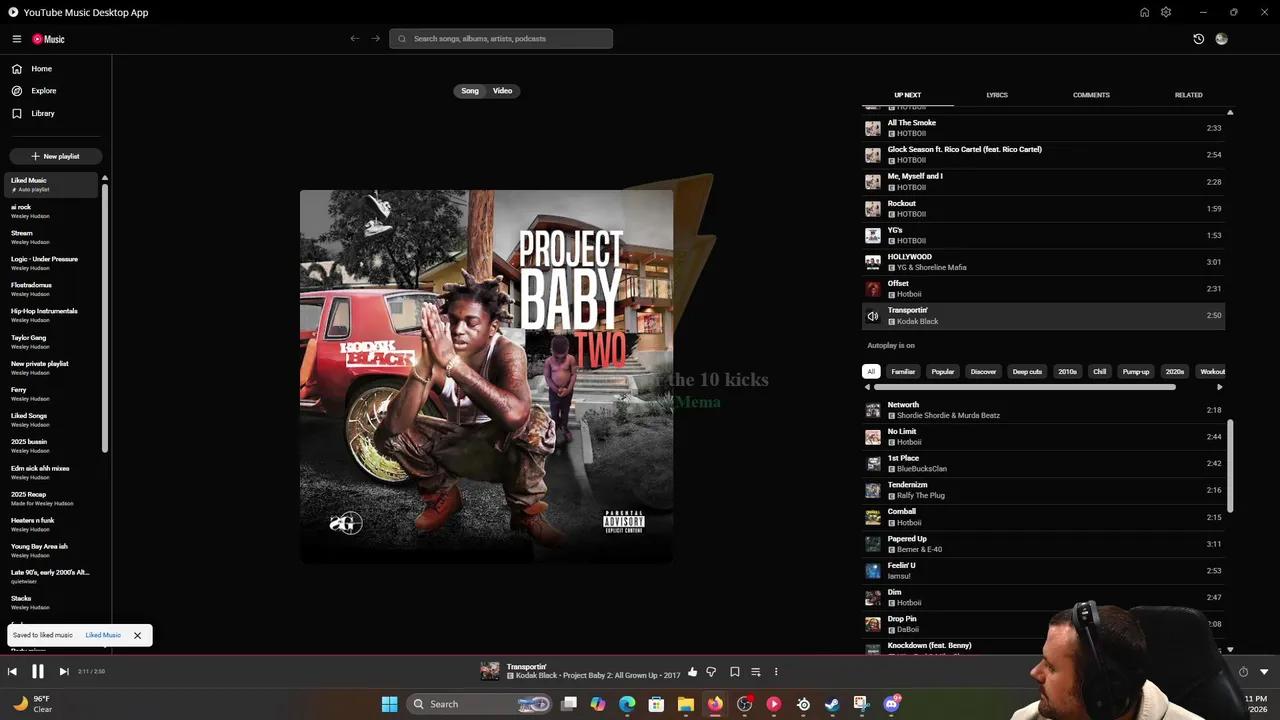Select the All autoplay filter chip
This screenshot has width=1280, height=720.
point(871,372)
